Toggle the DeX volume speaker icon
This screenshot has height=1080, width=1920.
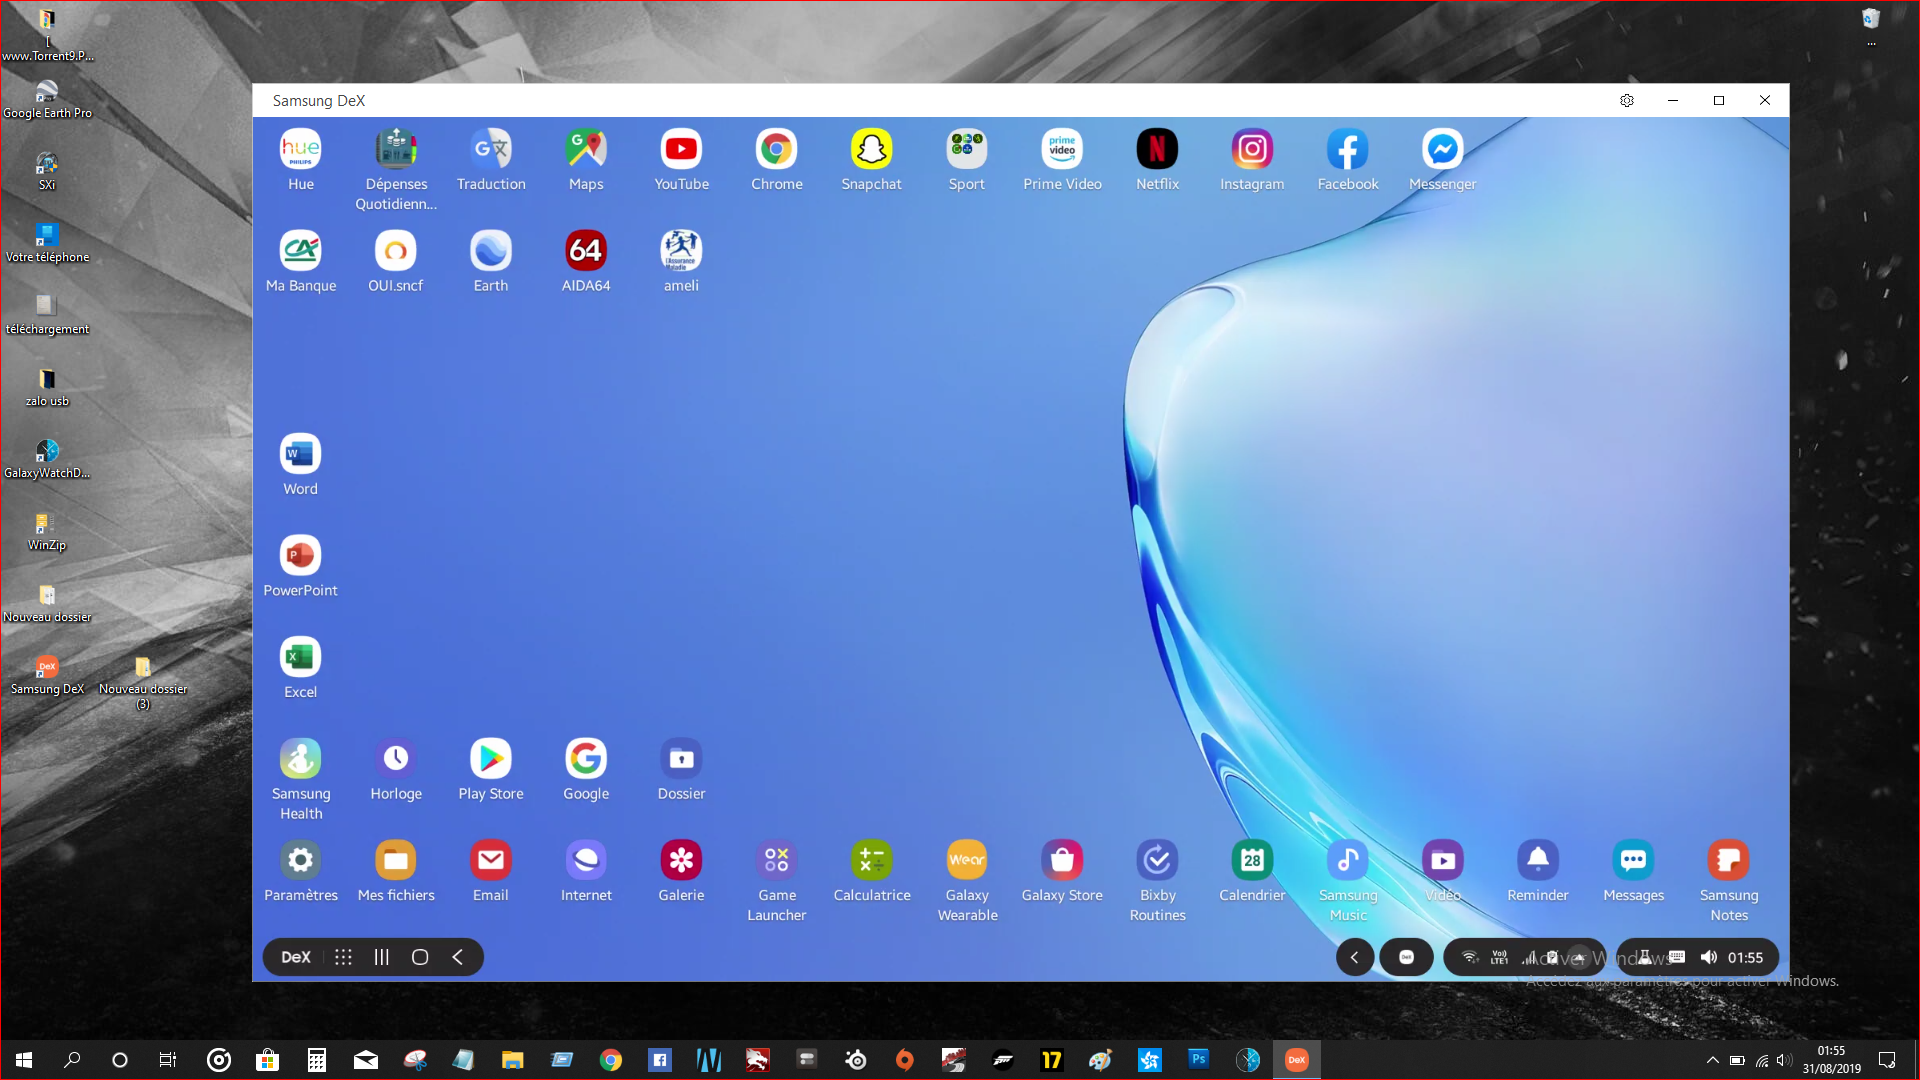pos(1708,958)
